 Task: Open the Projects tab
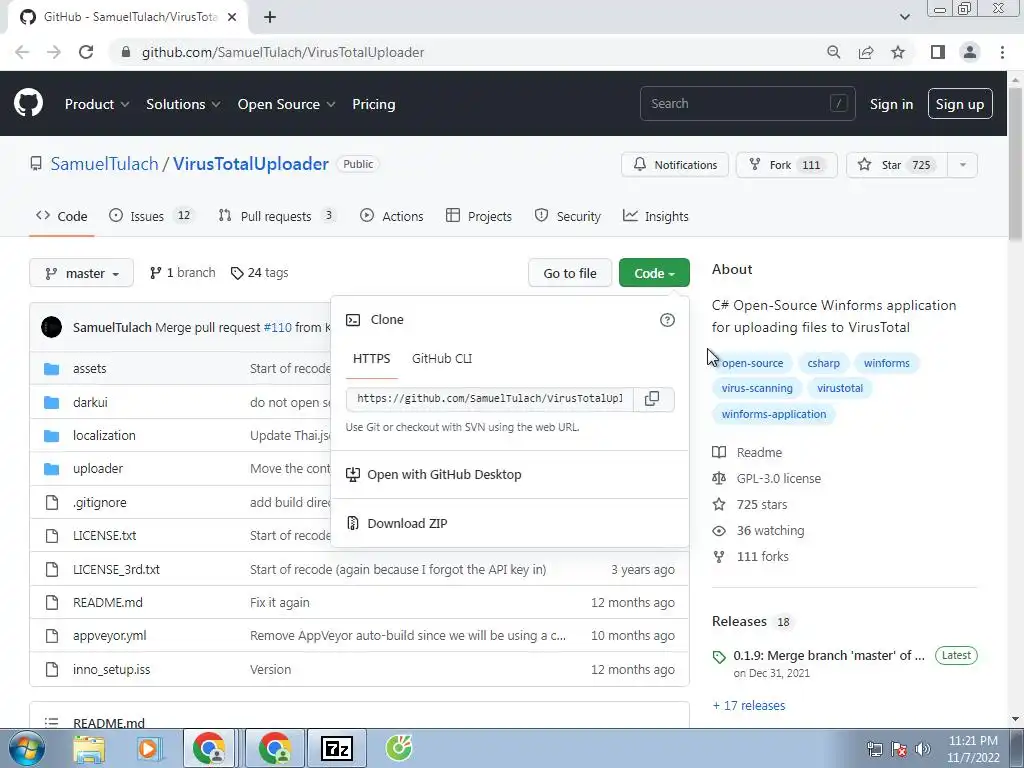[479, 216]
